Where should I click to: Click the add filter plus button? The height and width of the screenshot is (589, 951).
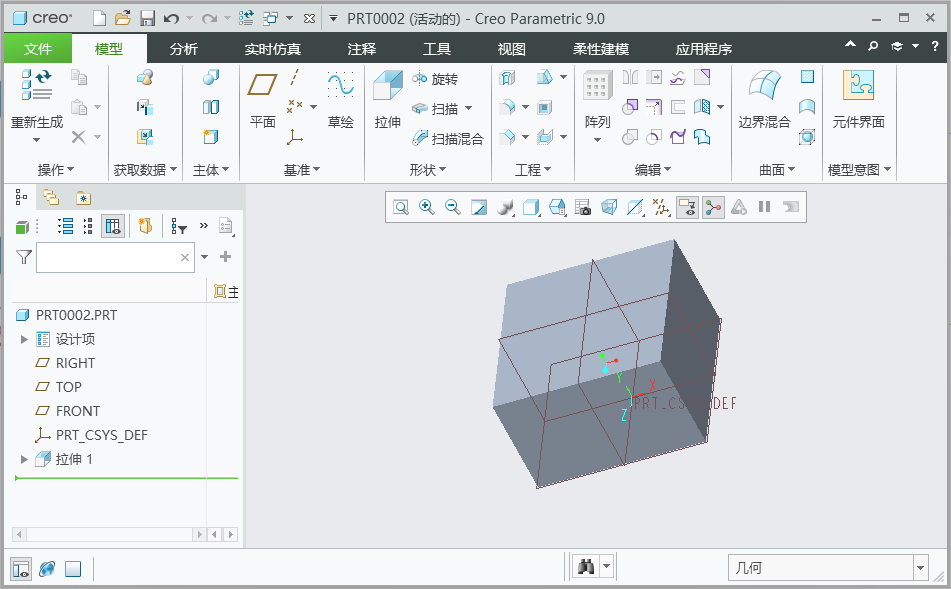(x=226, y=257)
